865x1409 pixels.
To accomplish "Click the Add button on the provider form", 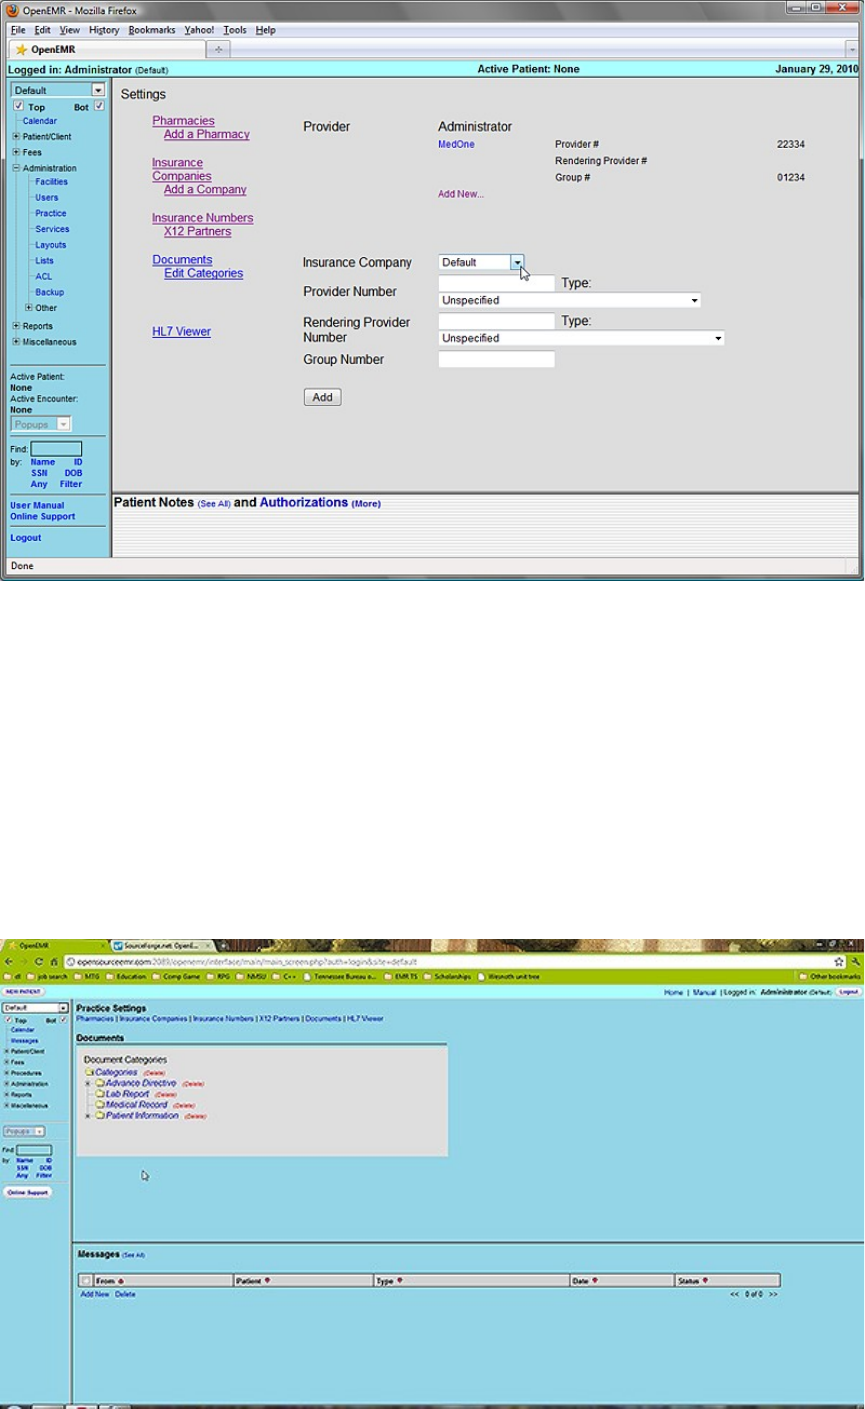I will tap(322, 397).
